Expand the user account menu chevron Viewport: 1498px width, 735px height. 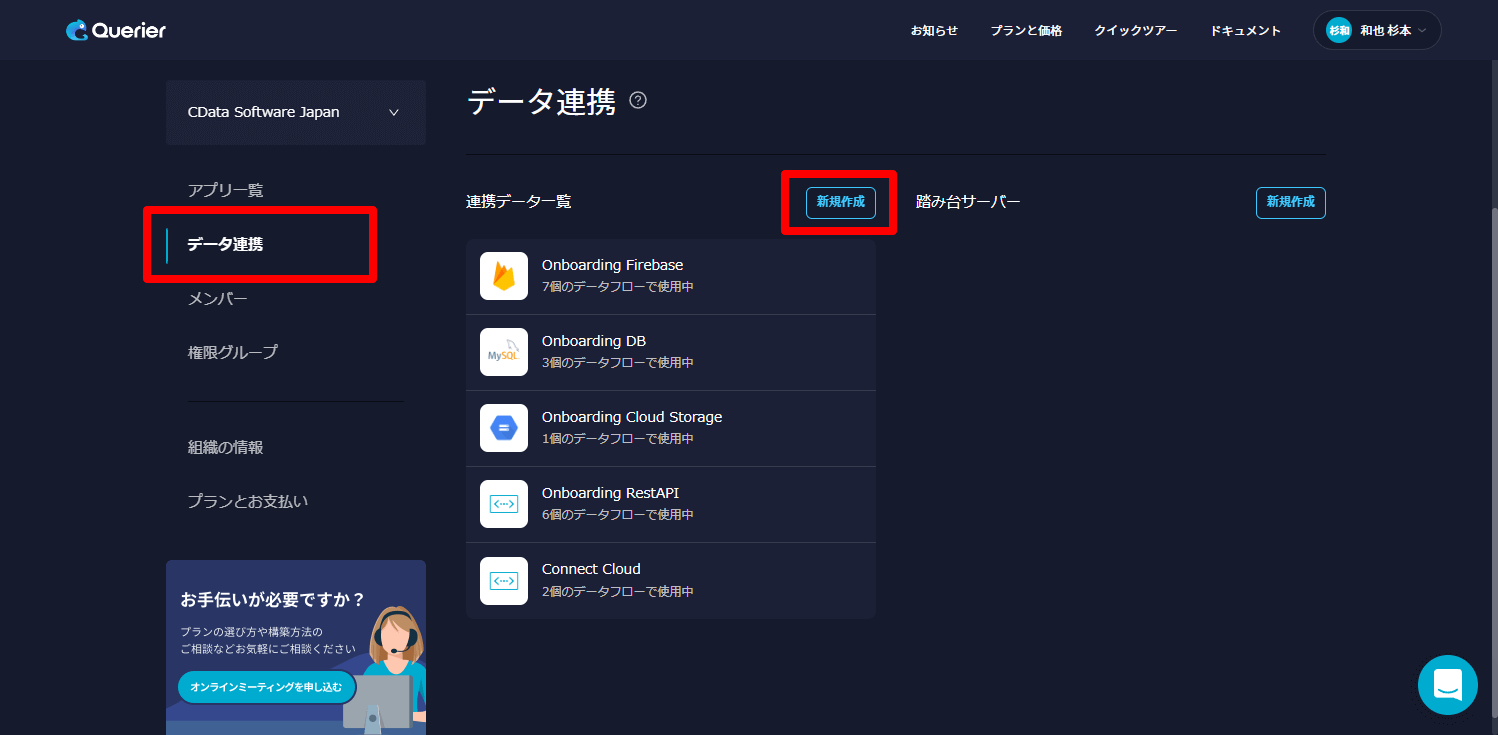[x=1422, y=31]
